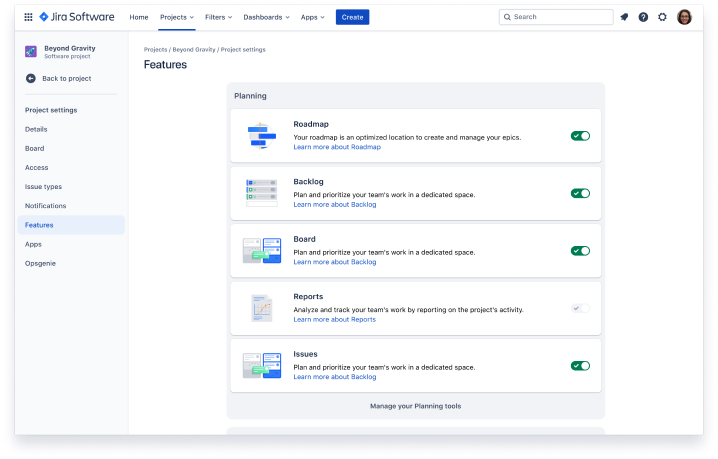Image resolution: width=718 pixels, height=459 pixels.
Task: Expand the Dashboards dropdown
Action: [267, 17]
